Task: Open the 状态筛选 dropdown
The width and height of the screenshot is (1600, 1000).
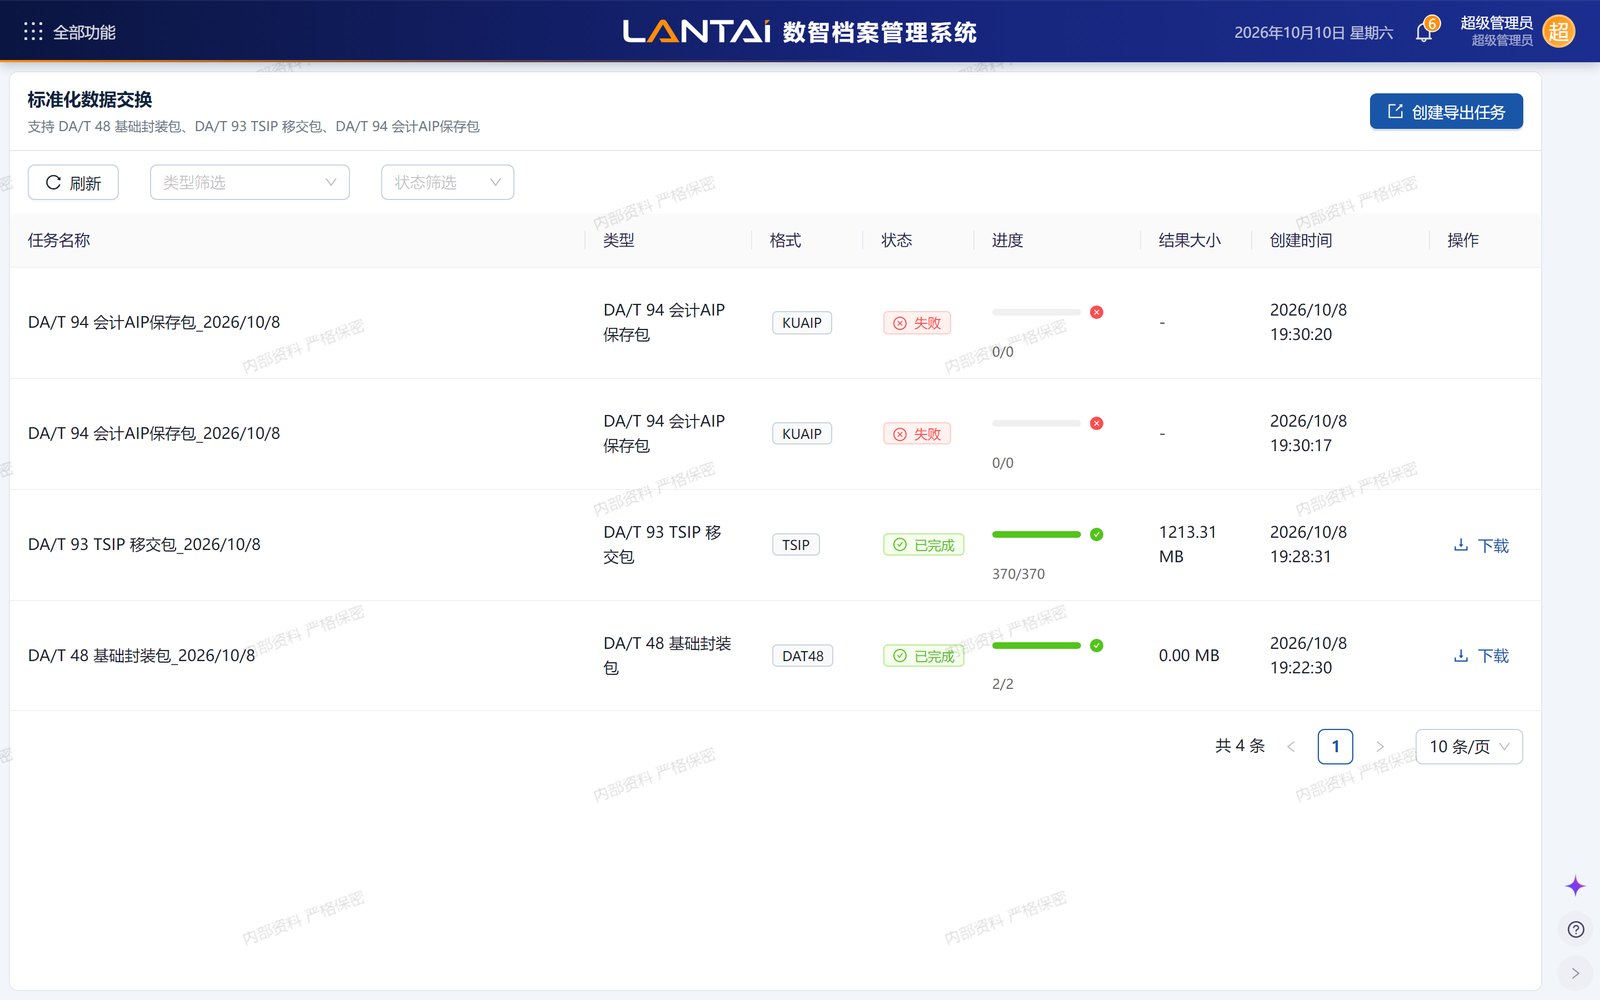Action: [447, 182]
